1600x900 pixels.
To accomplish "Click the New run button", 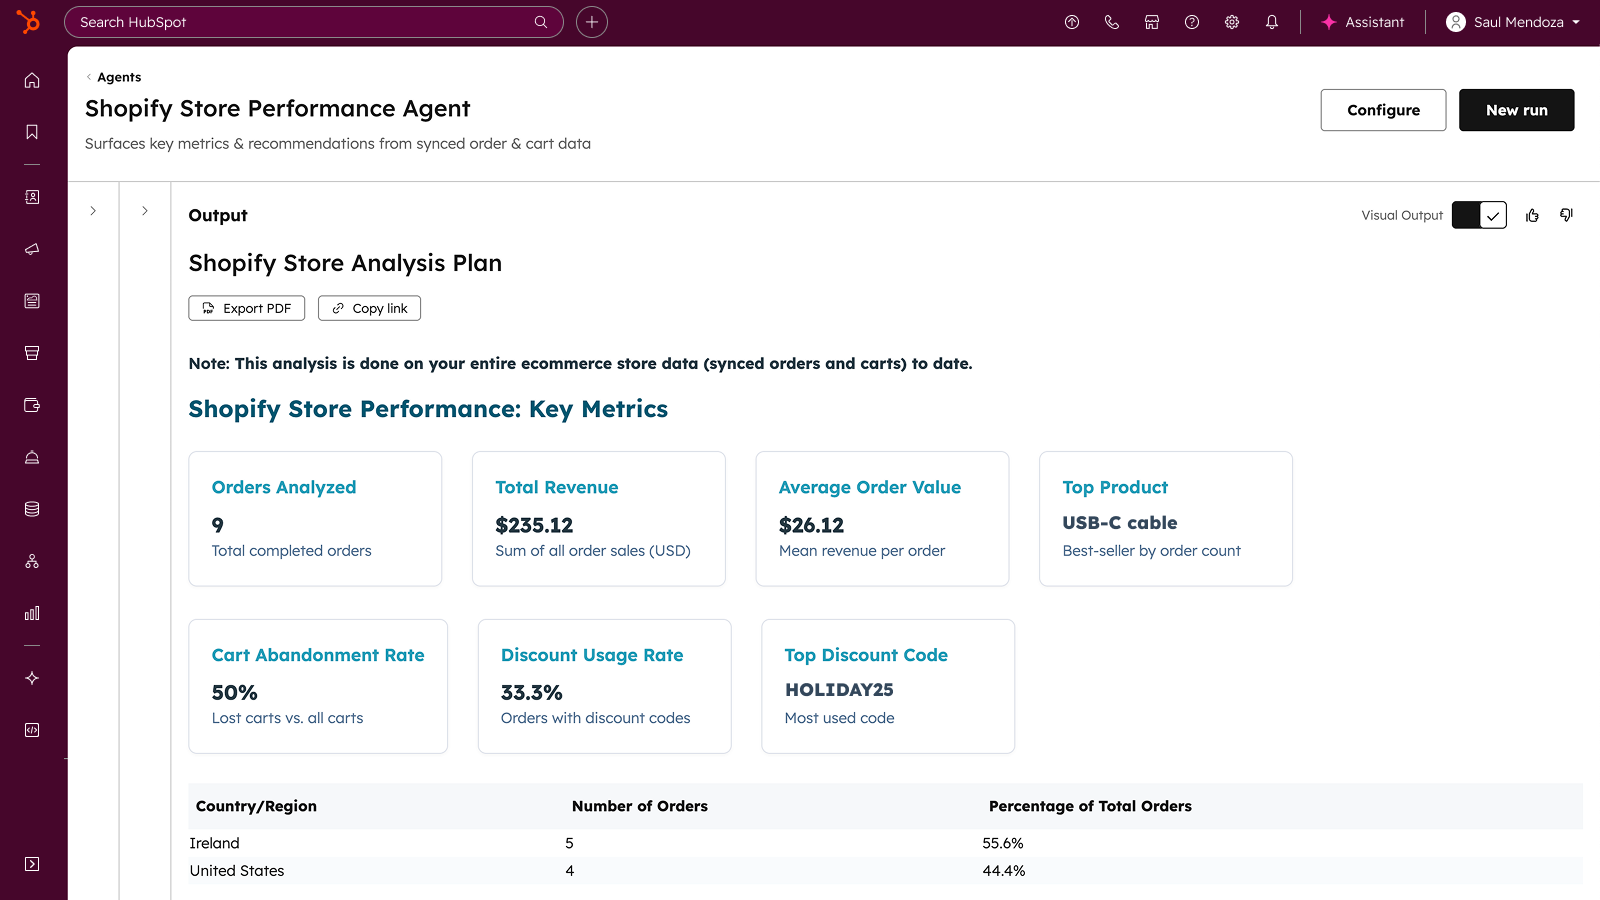I will 1516,110.
